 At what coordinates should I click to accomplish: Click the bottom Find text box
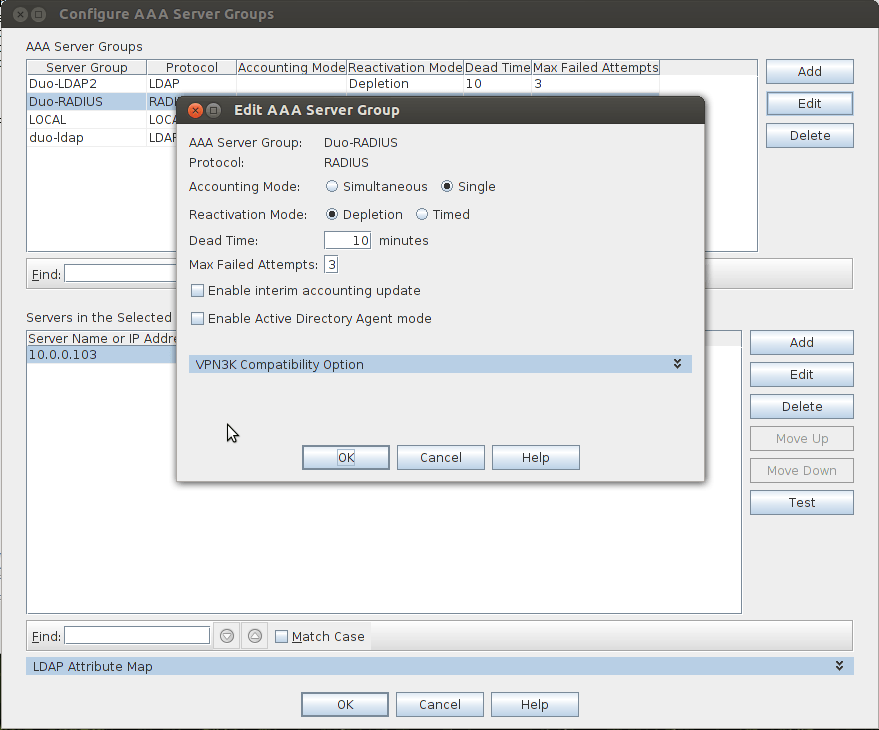(x=137, y=635)
